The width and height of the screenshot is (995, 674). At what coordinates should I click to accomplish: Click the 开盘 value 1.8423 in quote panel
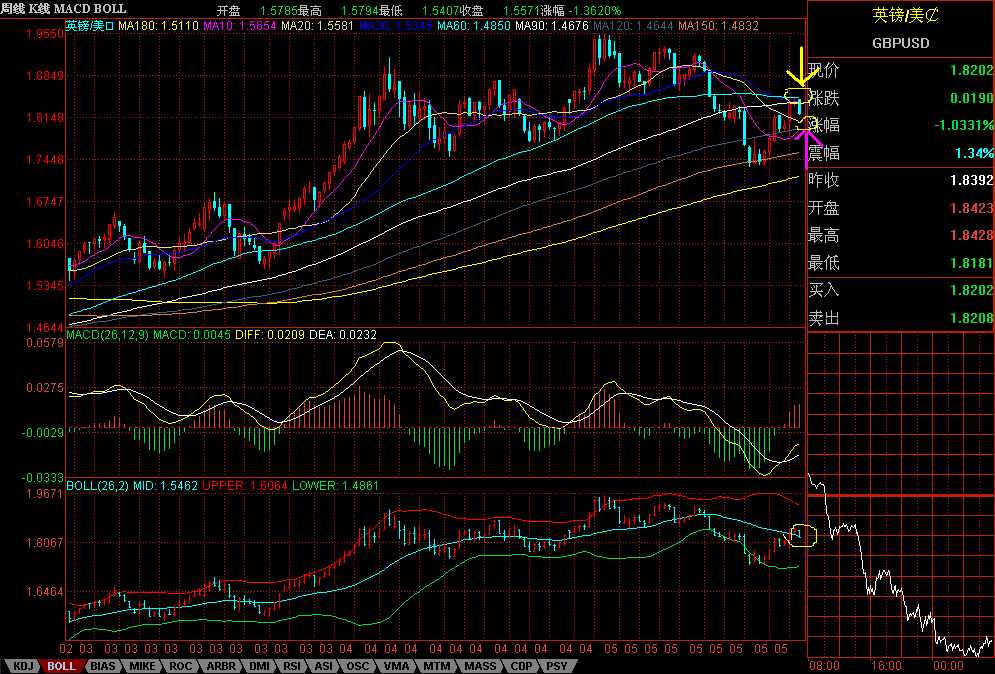(972, 208)
